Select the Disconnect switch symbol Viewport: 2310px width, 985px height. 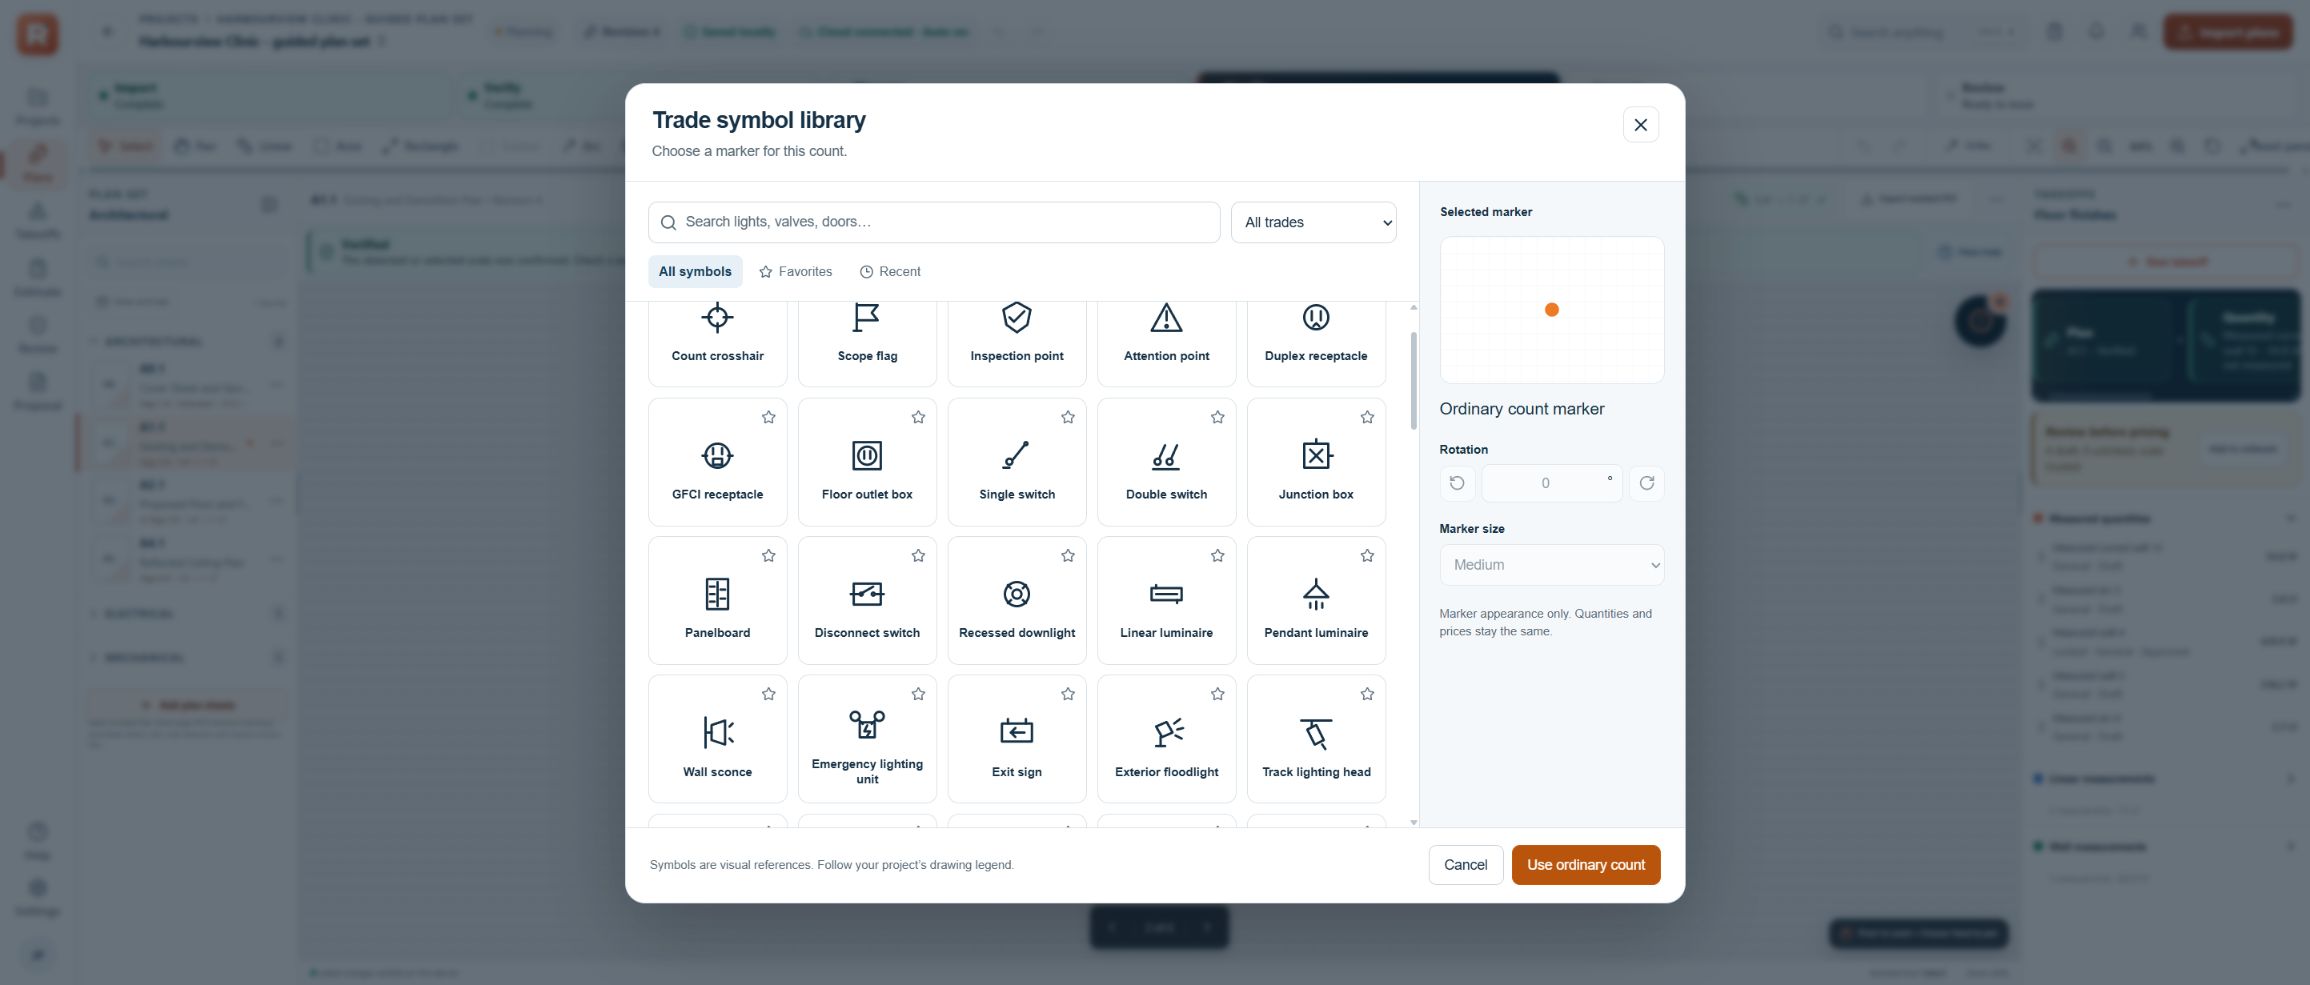pos(867,601)
